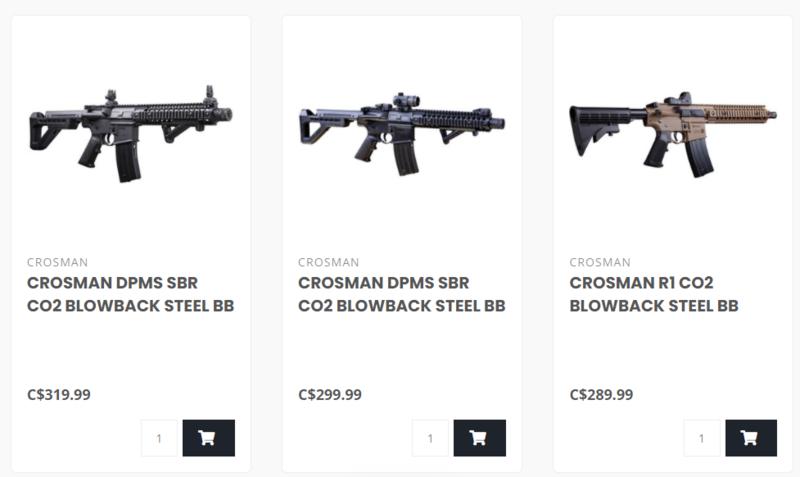Click quantity field for the C$319.99 rifle
Image resolution: width=800 pixels, height=477 pixels.
tap(159, 438)
